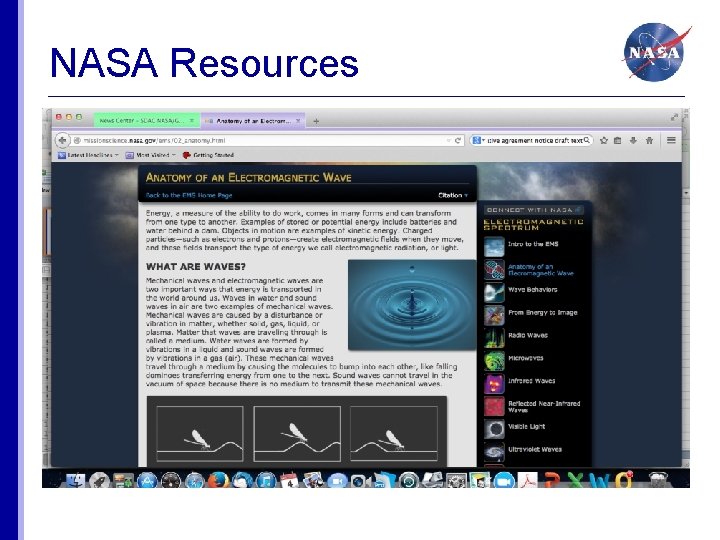
Task: Click the Anatomy of an Electromagnetic Wave title
Action: pyautogui.click(x=248, y=178)
